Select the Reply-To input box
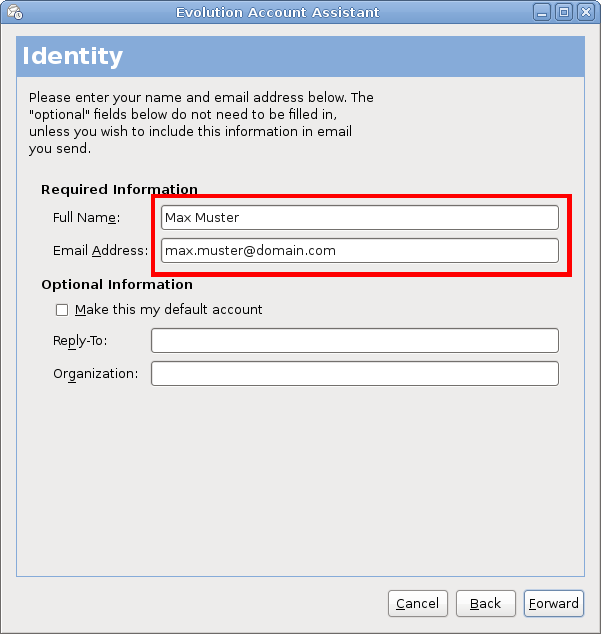This screenshot has height=634, width=601. 354,341
